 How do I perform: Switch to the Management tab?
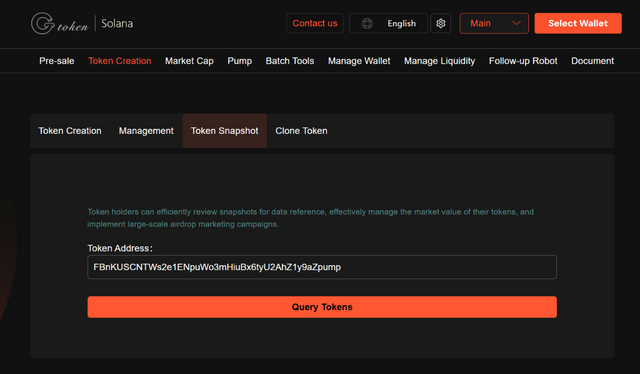[x=146, y=131]
